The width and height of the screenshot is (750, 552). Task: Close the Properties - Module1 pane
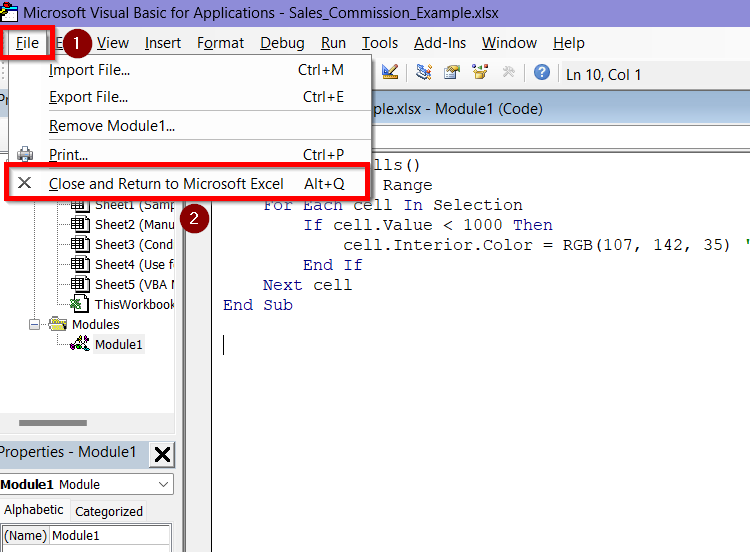click(162, 454)
